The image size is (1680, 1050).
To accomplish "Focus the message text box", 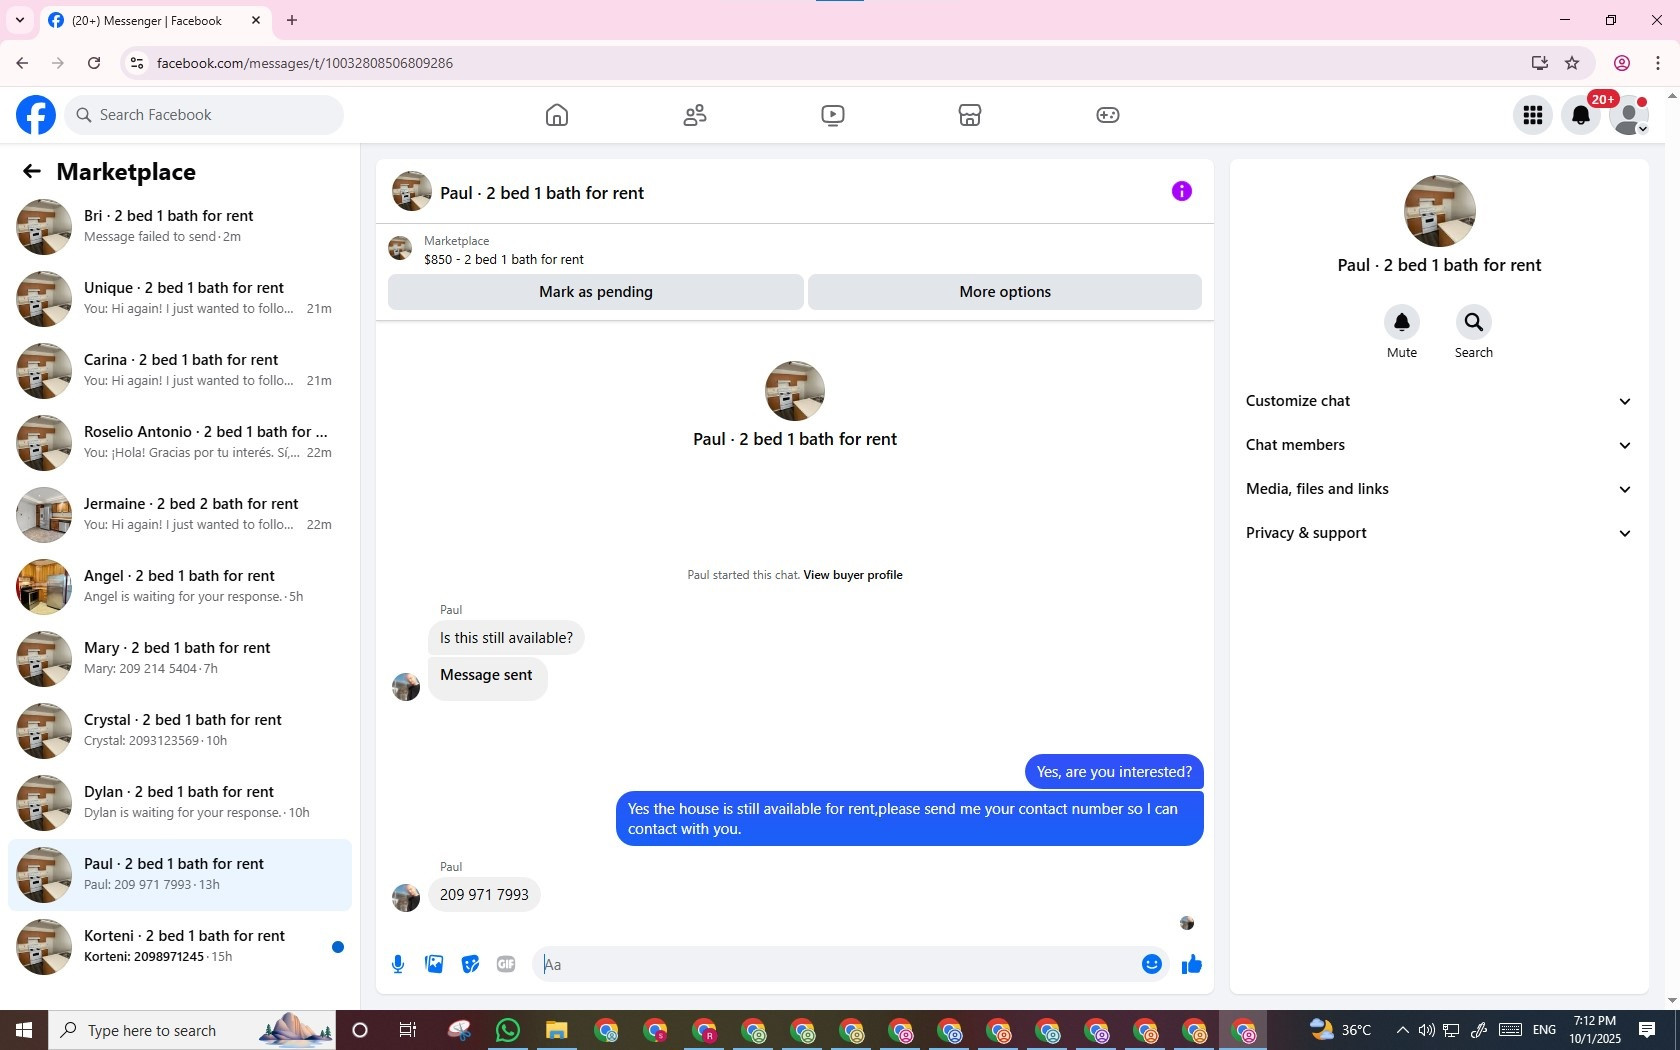I will [x=838, y=964].
